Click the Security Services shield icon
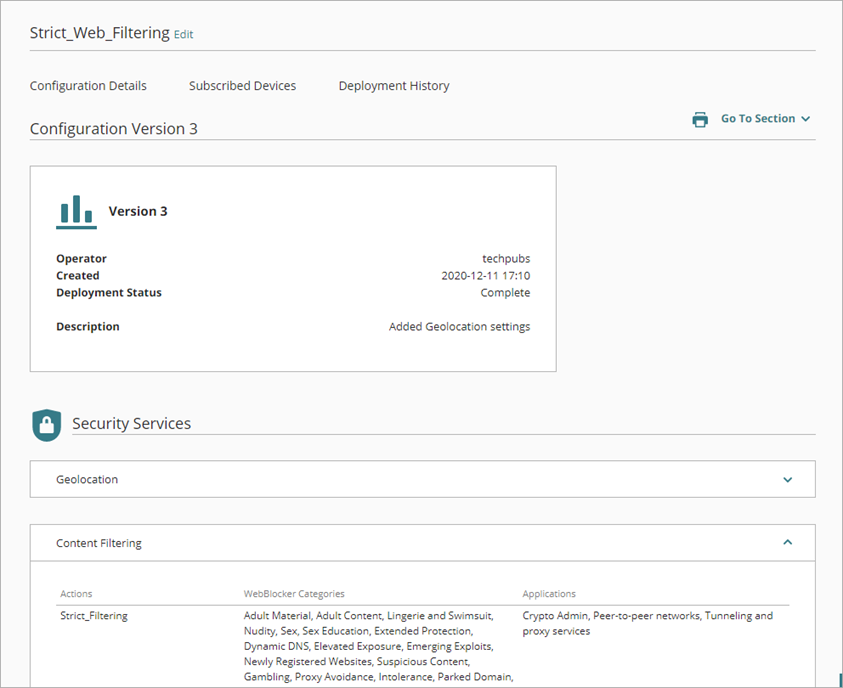Viewport: 843px width, 688px height. [x=46, y=425]
